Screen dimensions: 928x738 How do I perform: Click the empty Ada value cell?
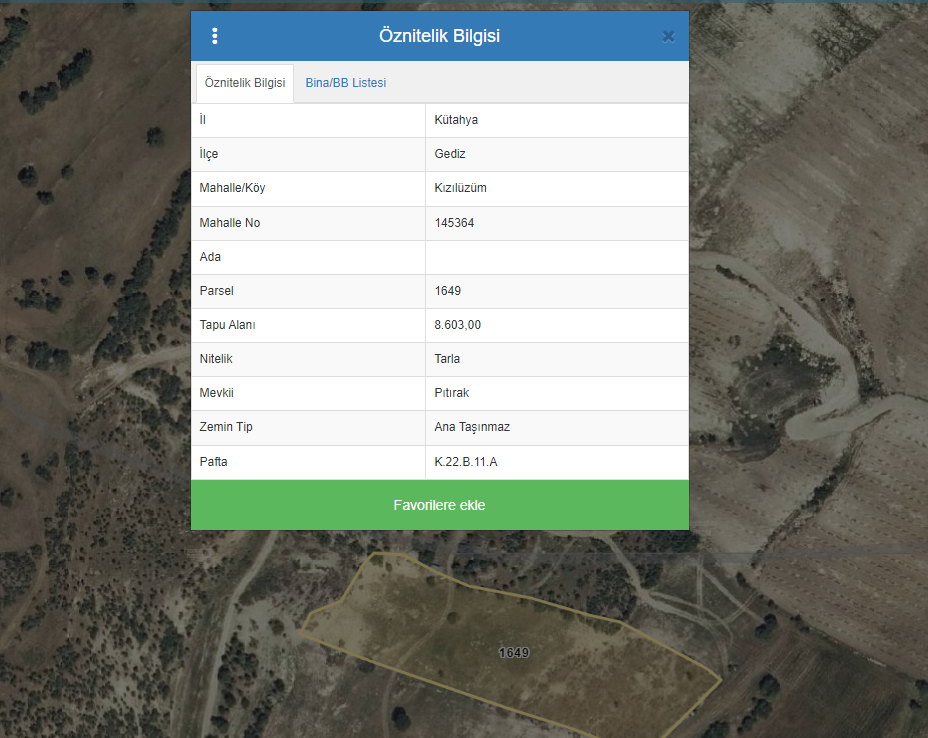[x=556, y=257]
